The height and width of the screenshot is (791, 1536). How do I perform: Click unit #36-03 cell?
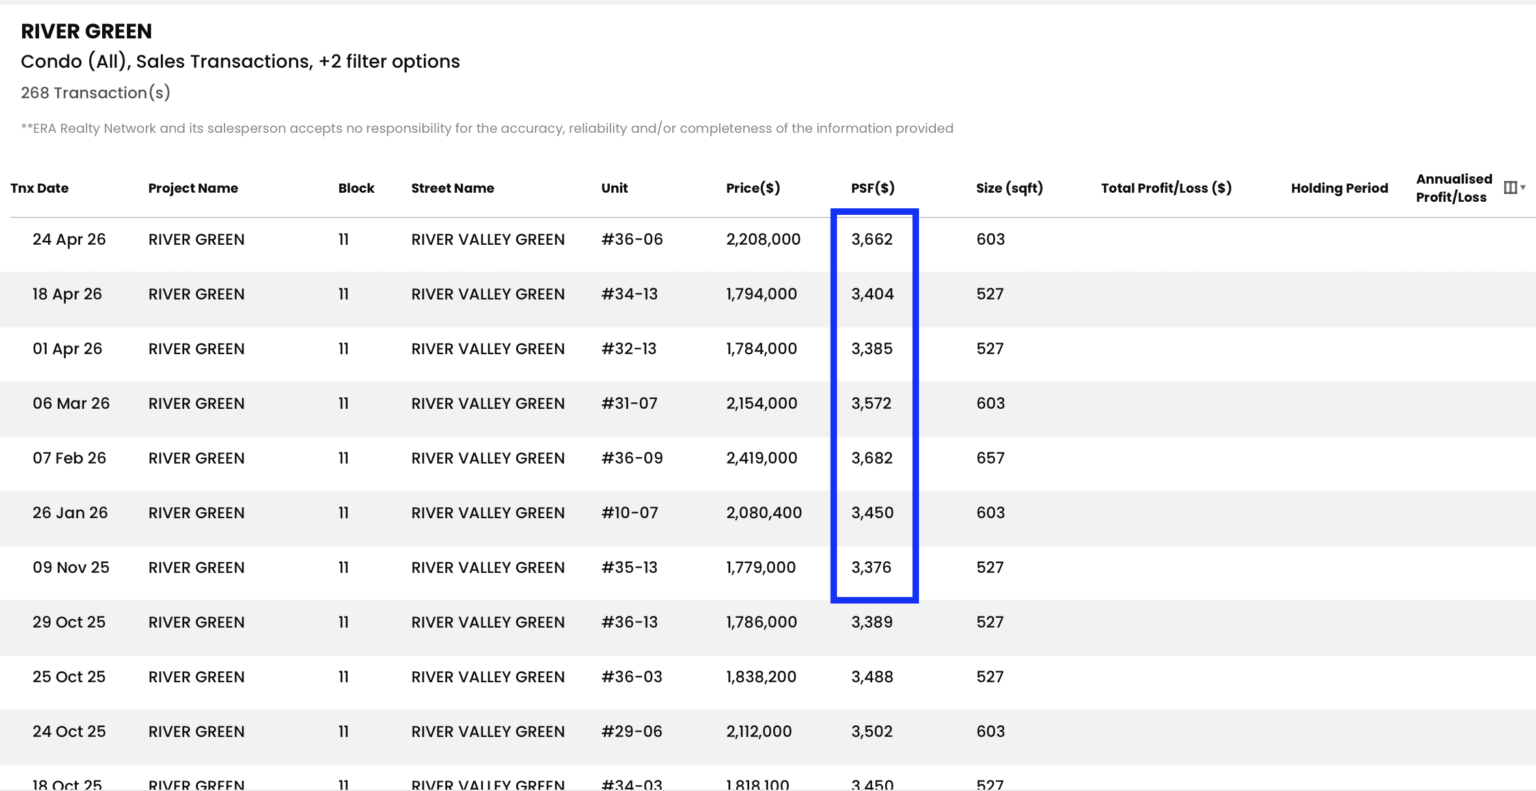[x=632, y=677]
